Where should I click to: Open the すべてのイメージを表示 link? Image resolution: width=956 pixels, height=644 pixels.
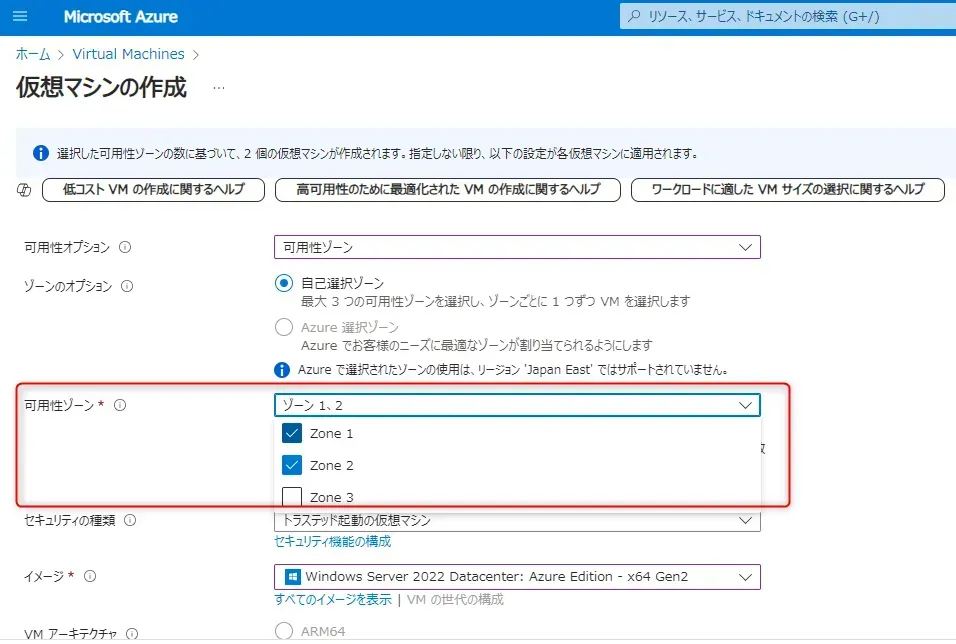tap(333, 600)
